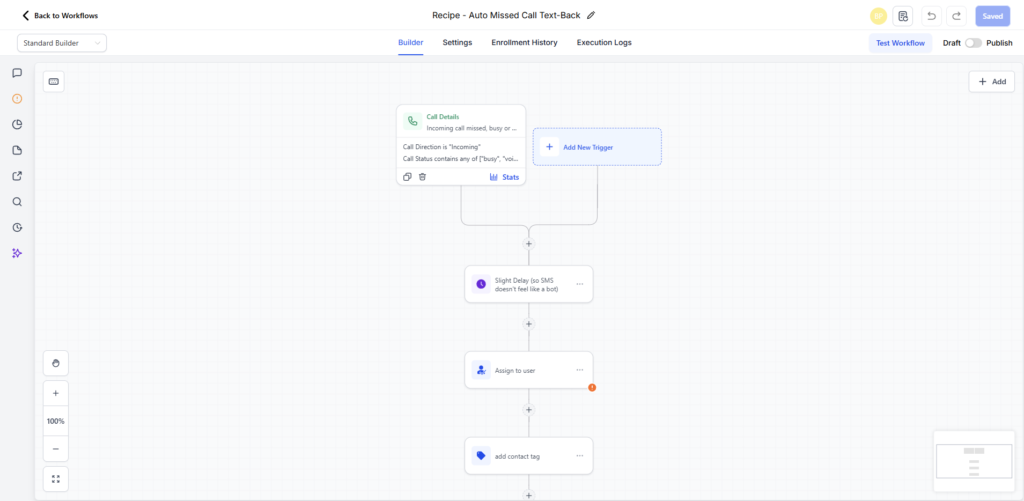Toggle the Draft/Publish switch
Image resolution: width=1024 pixels, height=501 pixels.
tap(973, 43)
